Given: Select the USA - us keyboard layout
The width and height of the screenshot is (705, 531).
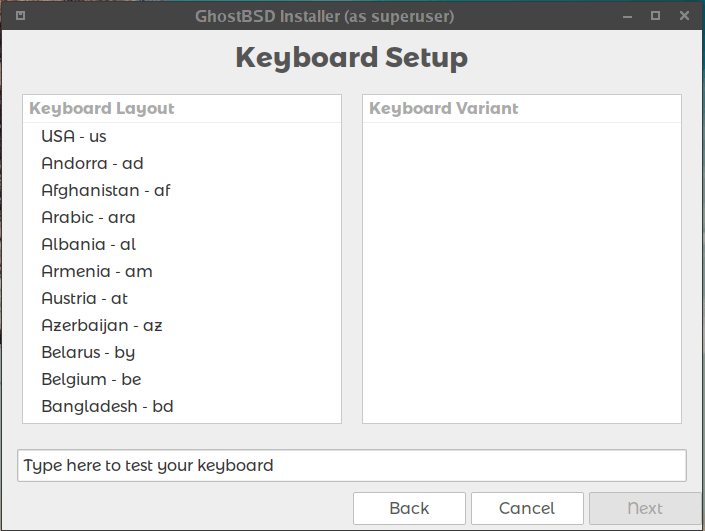Looking at the screenshot, I should pyautogui.click(x=74, y=136).
